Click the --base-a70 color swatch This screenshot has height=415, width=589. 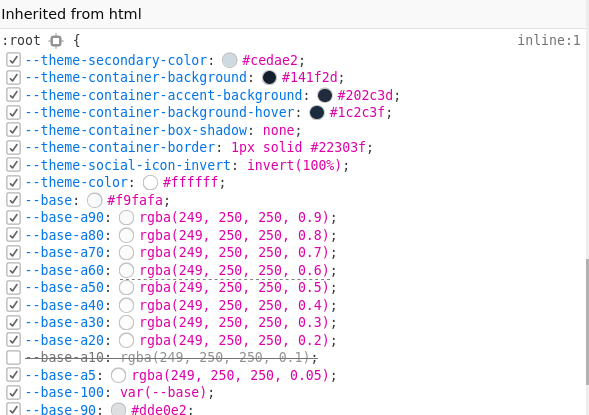pyautogui.click(x=127, y=252)
